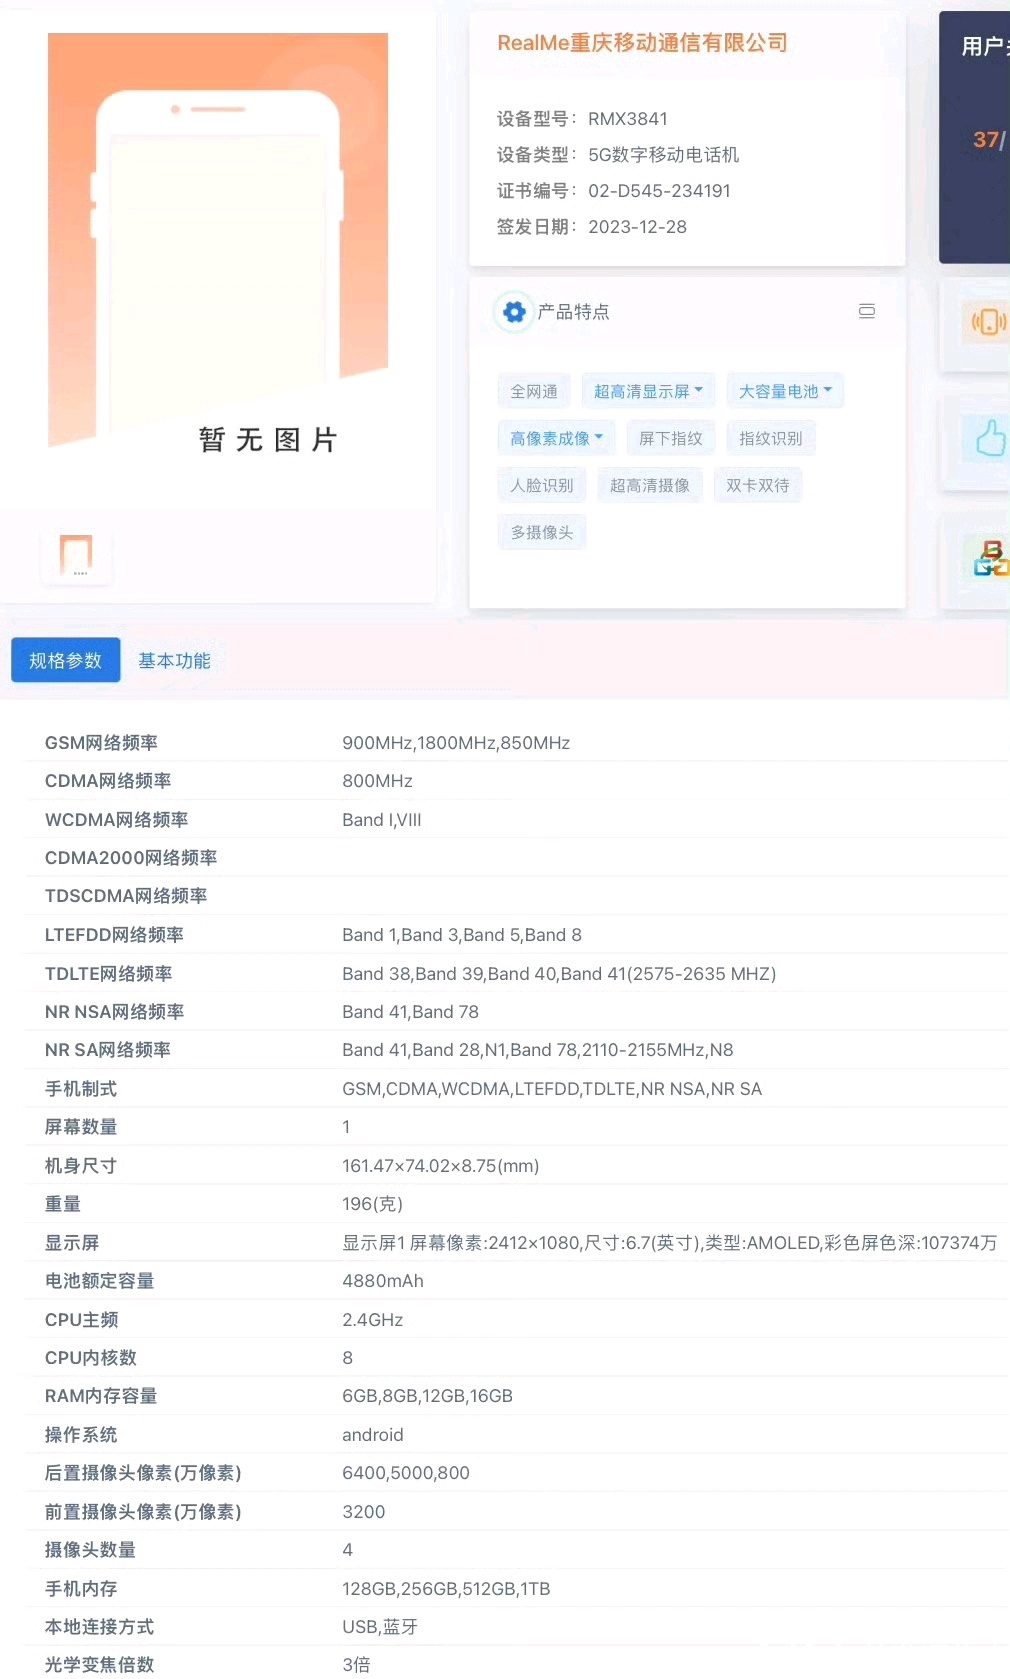
Task: Click the 人脸识别 feature tag
Action: 542,485
